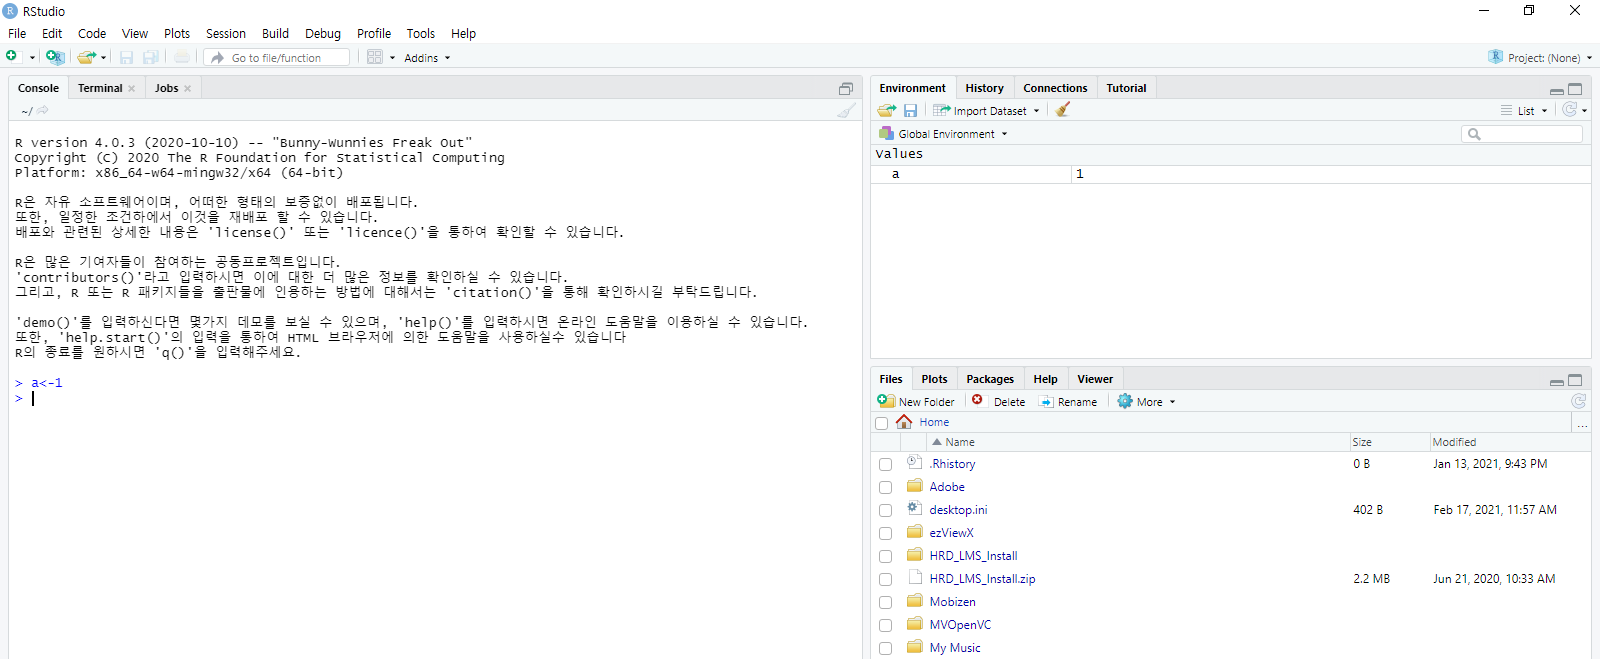The width and height of the screenshot is (1600, 659).
Task: Switch the List view dropdown
Action: pyautogui.click(x=1524, y=111)
